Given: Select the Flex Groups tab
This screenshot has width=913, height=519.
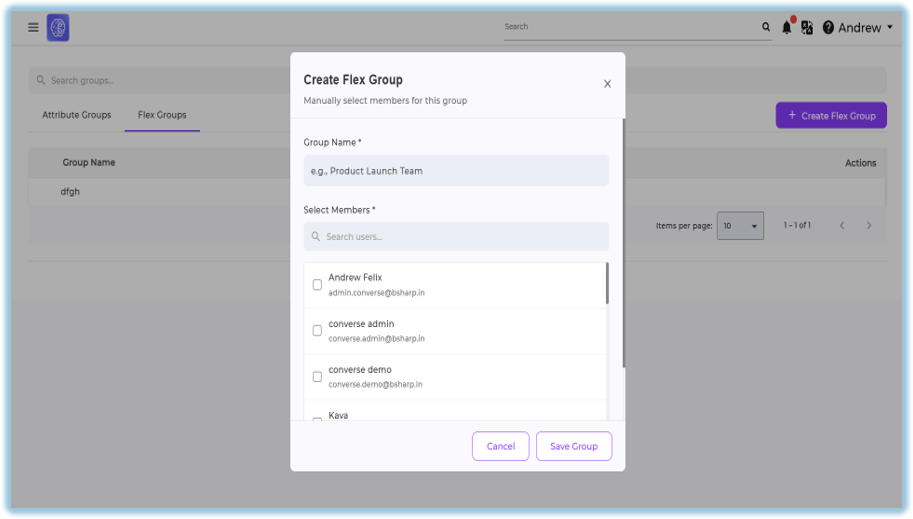Looking at the screenshot, I should click(x=162, y=115).
